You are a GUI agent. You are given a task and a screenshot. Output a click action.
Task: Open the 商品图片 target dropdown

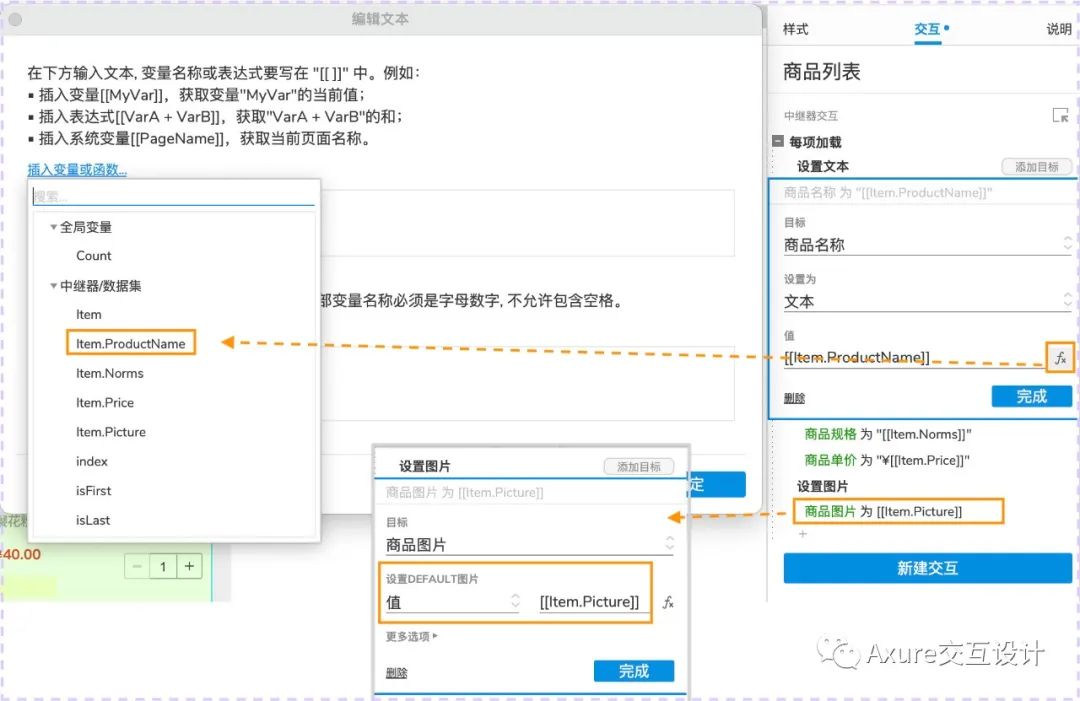(530, 545)
